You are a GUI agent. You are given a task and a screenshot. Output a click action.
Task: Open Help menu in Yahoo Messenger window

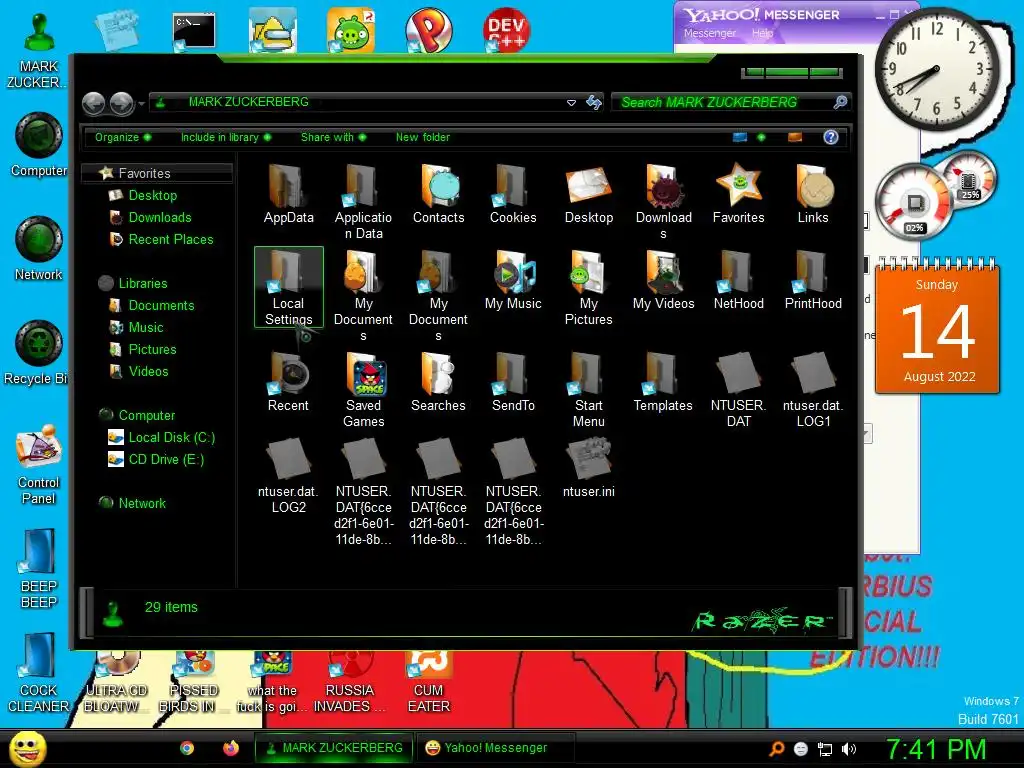762,33
